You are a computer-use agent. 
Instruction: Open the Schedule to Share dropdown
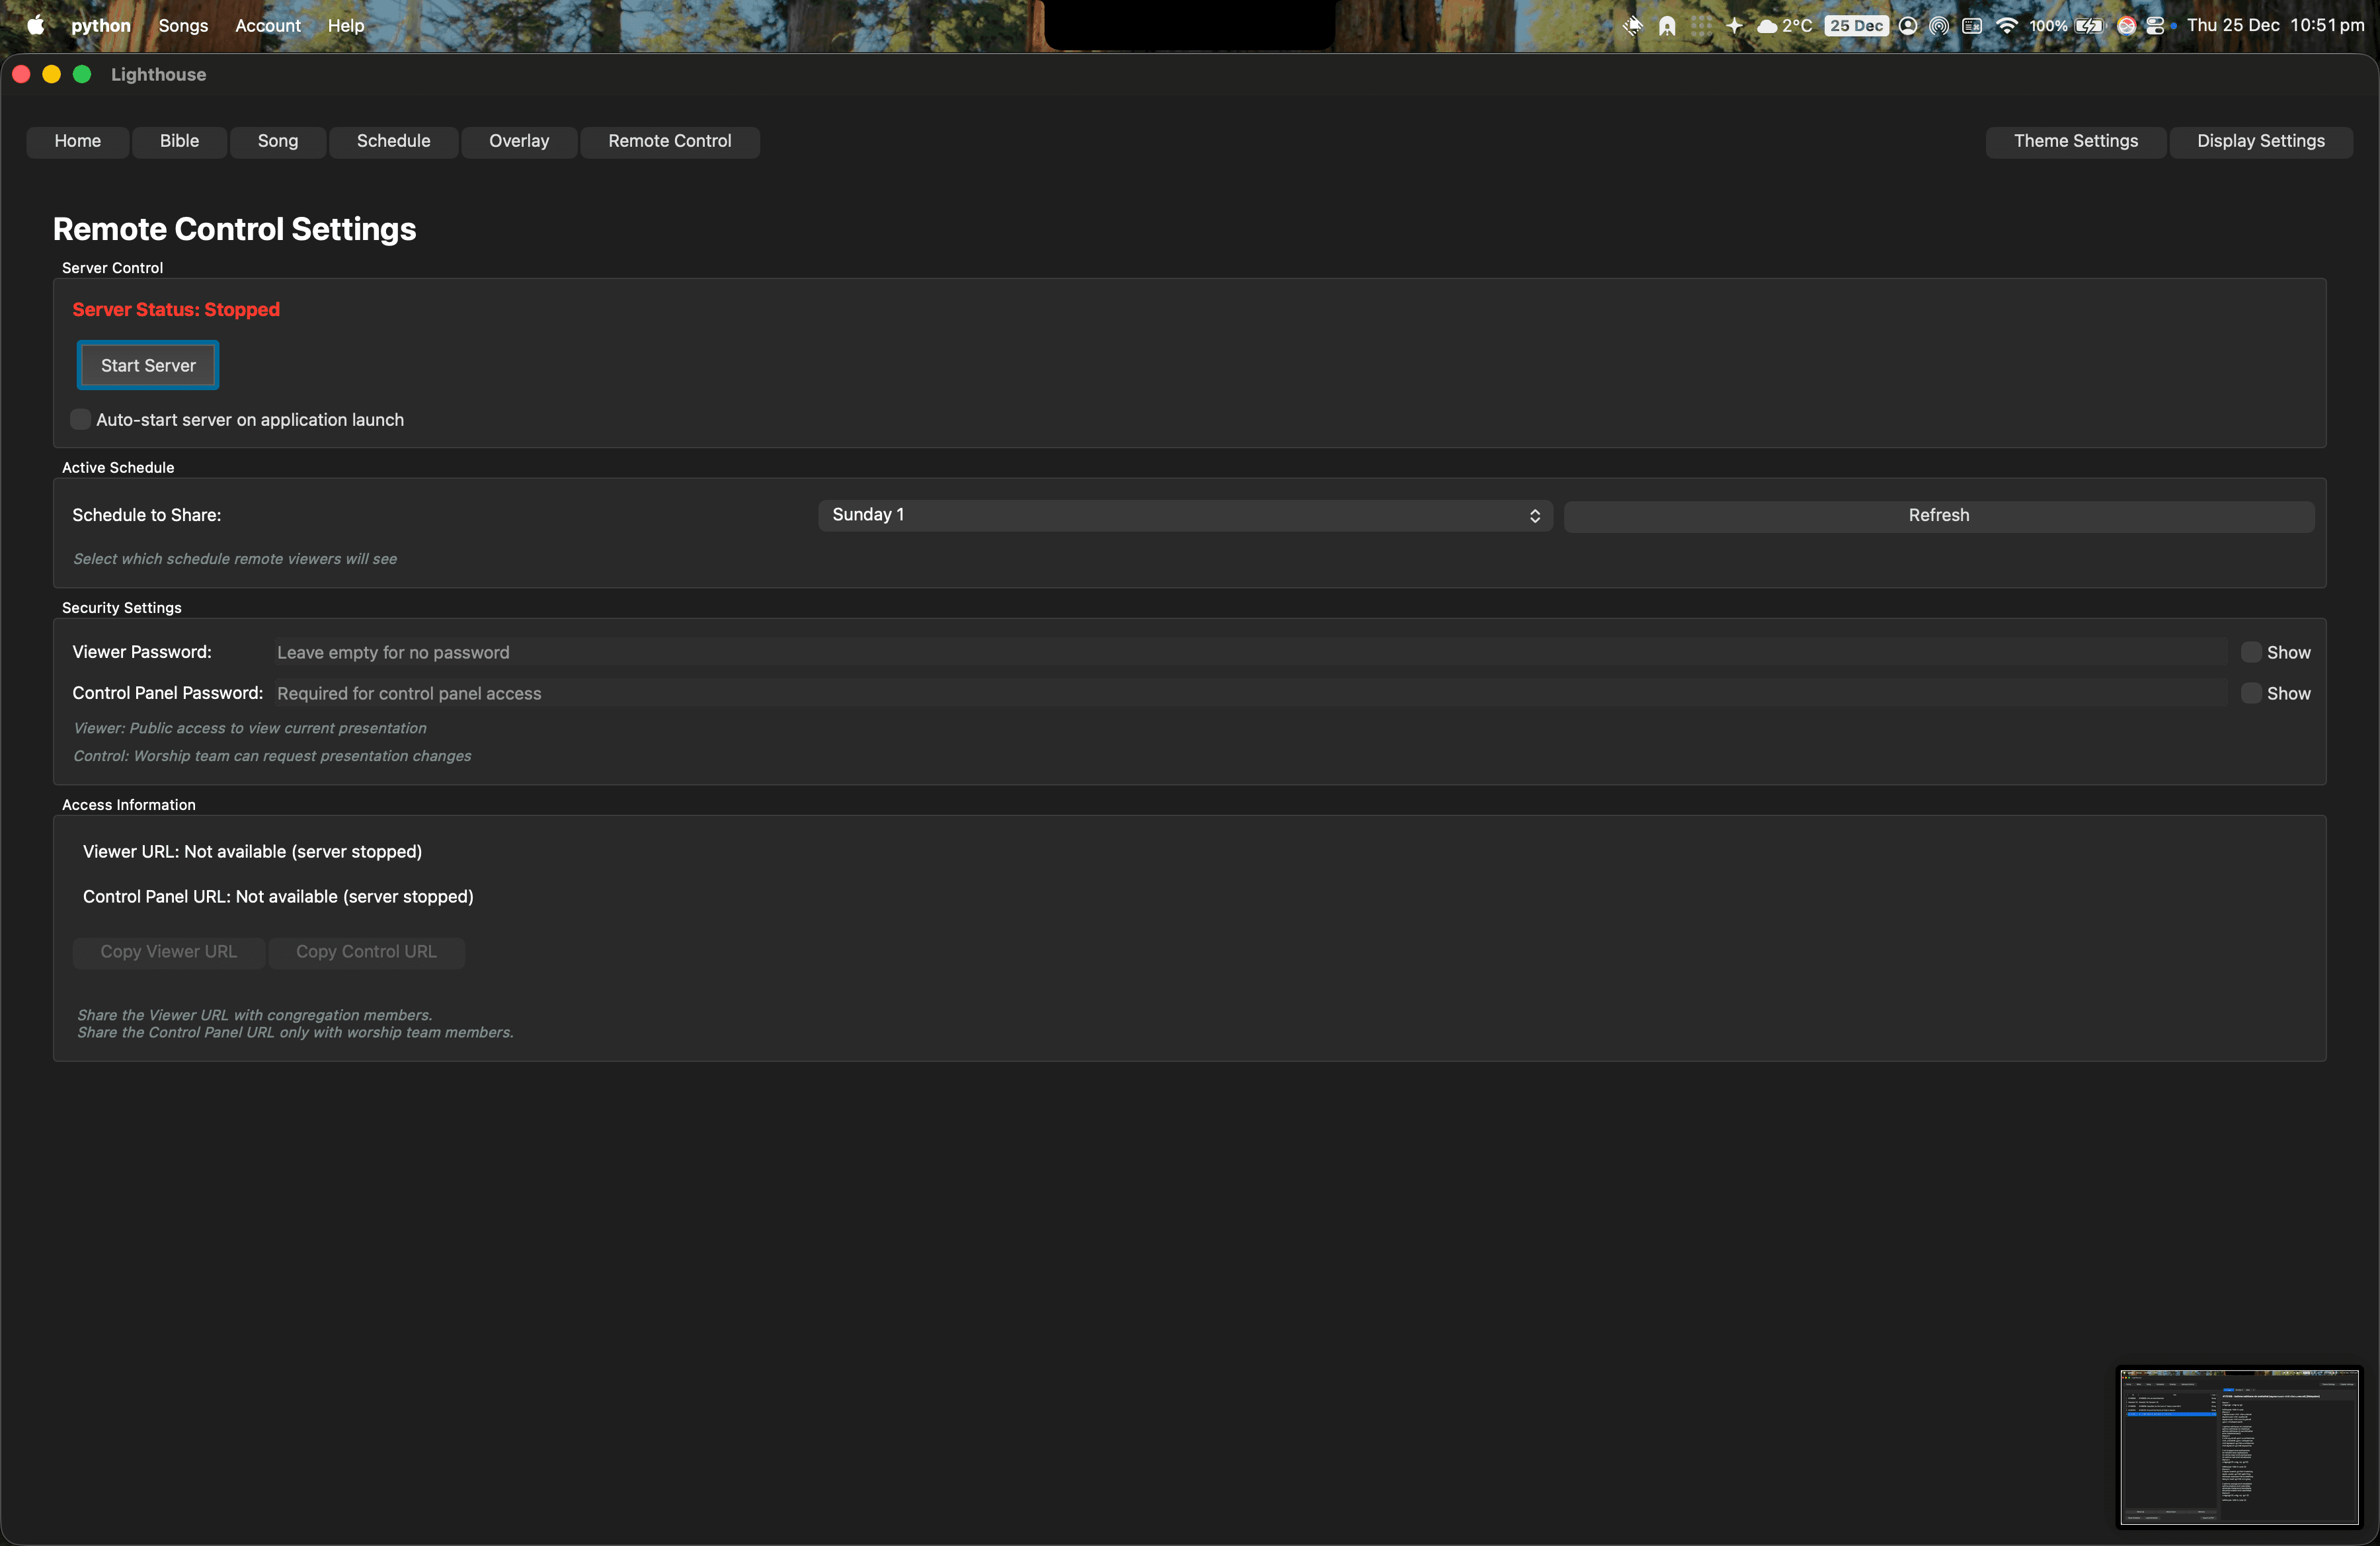pos(1184,515)
